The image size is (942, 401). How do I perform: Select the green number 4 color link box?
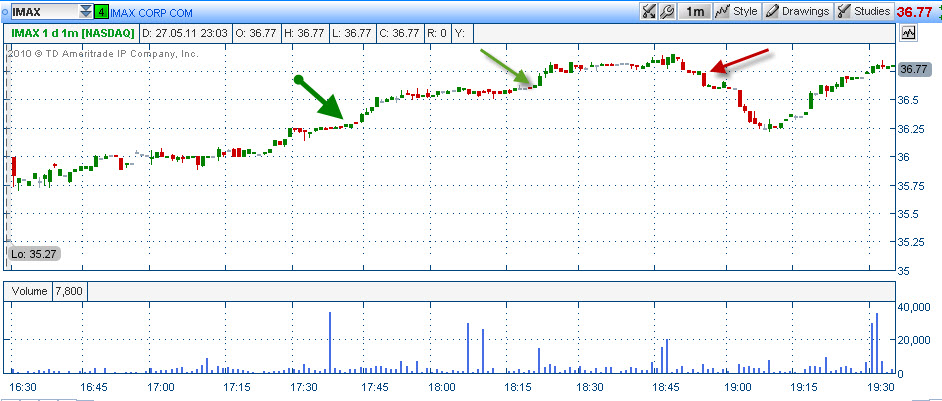pos(102,11)
